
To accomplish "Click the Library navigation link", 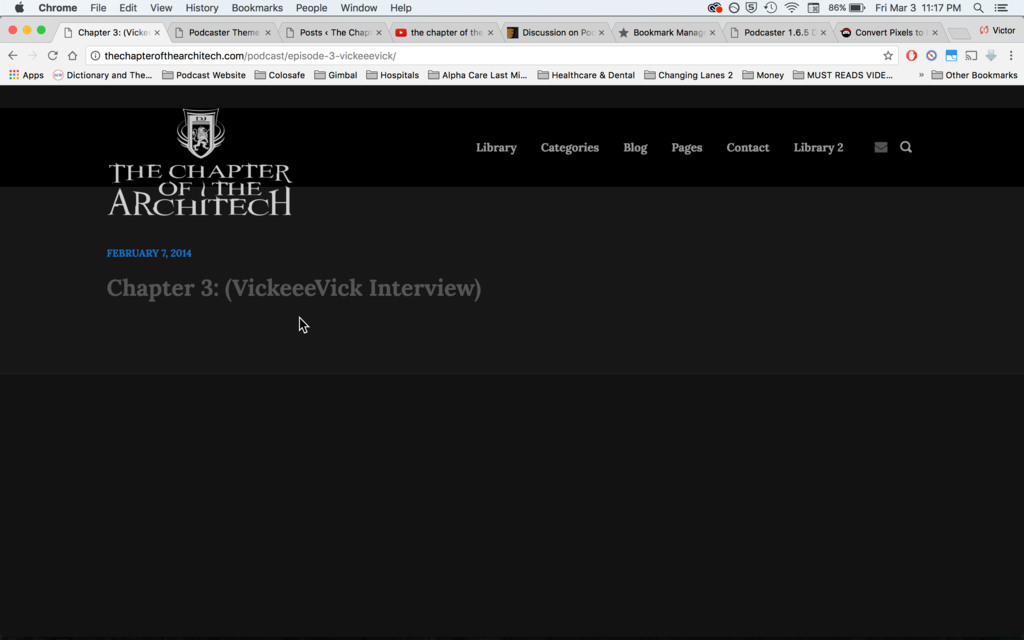I will [x=496, y=147].
